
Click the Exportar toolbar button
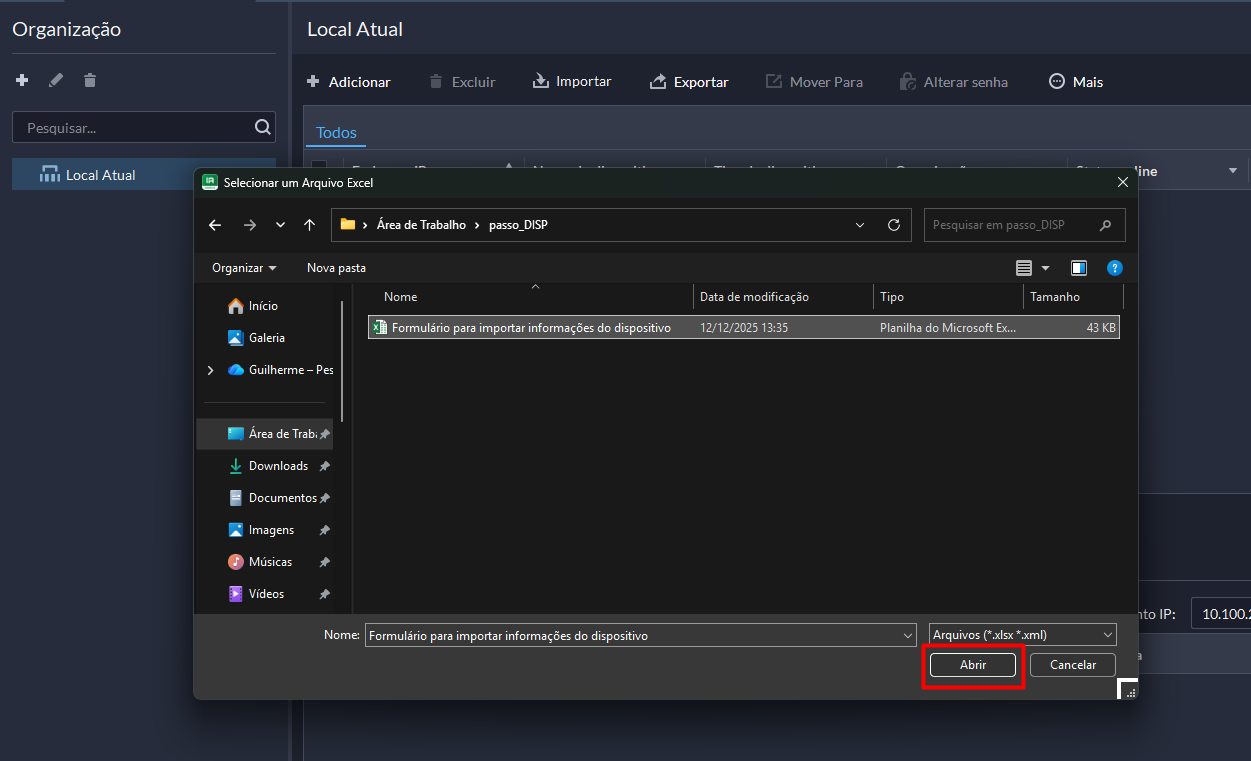pos(689,82)
